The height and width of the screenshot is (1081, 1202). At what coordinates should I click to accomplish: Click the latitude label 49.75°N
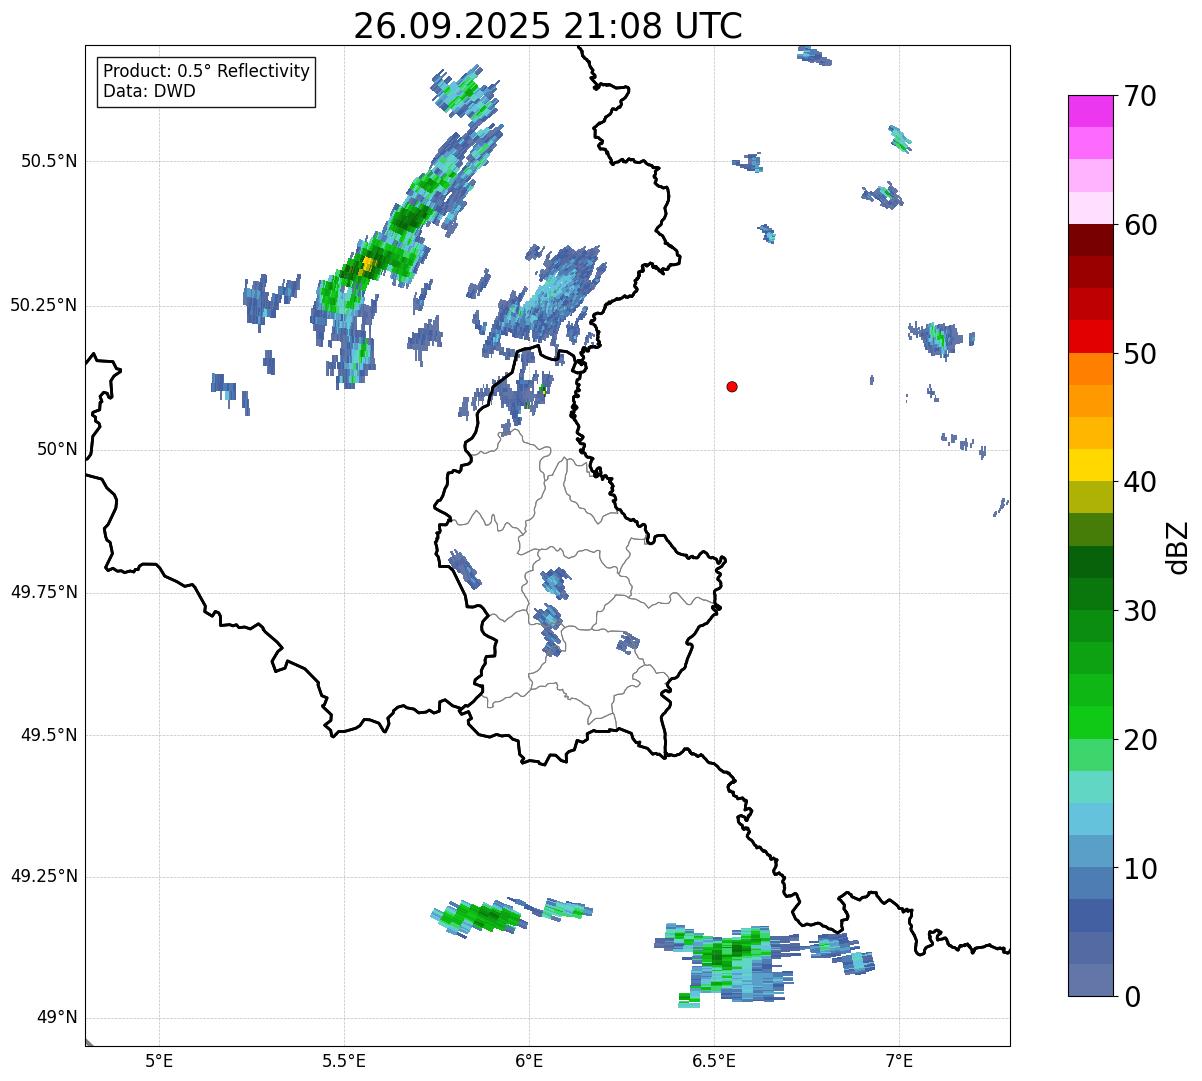click(x=44, y=592)
